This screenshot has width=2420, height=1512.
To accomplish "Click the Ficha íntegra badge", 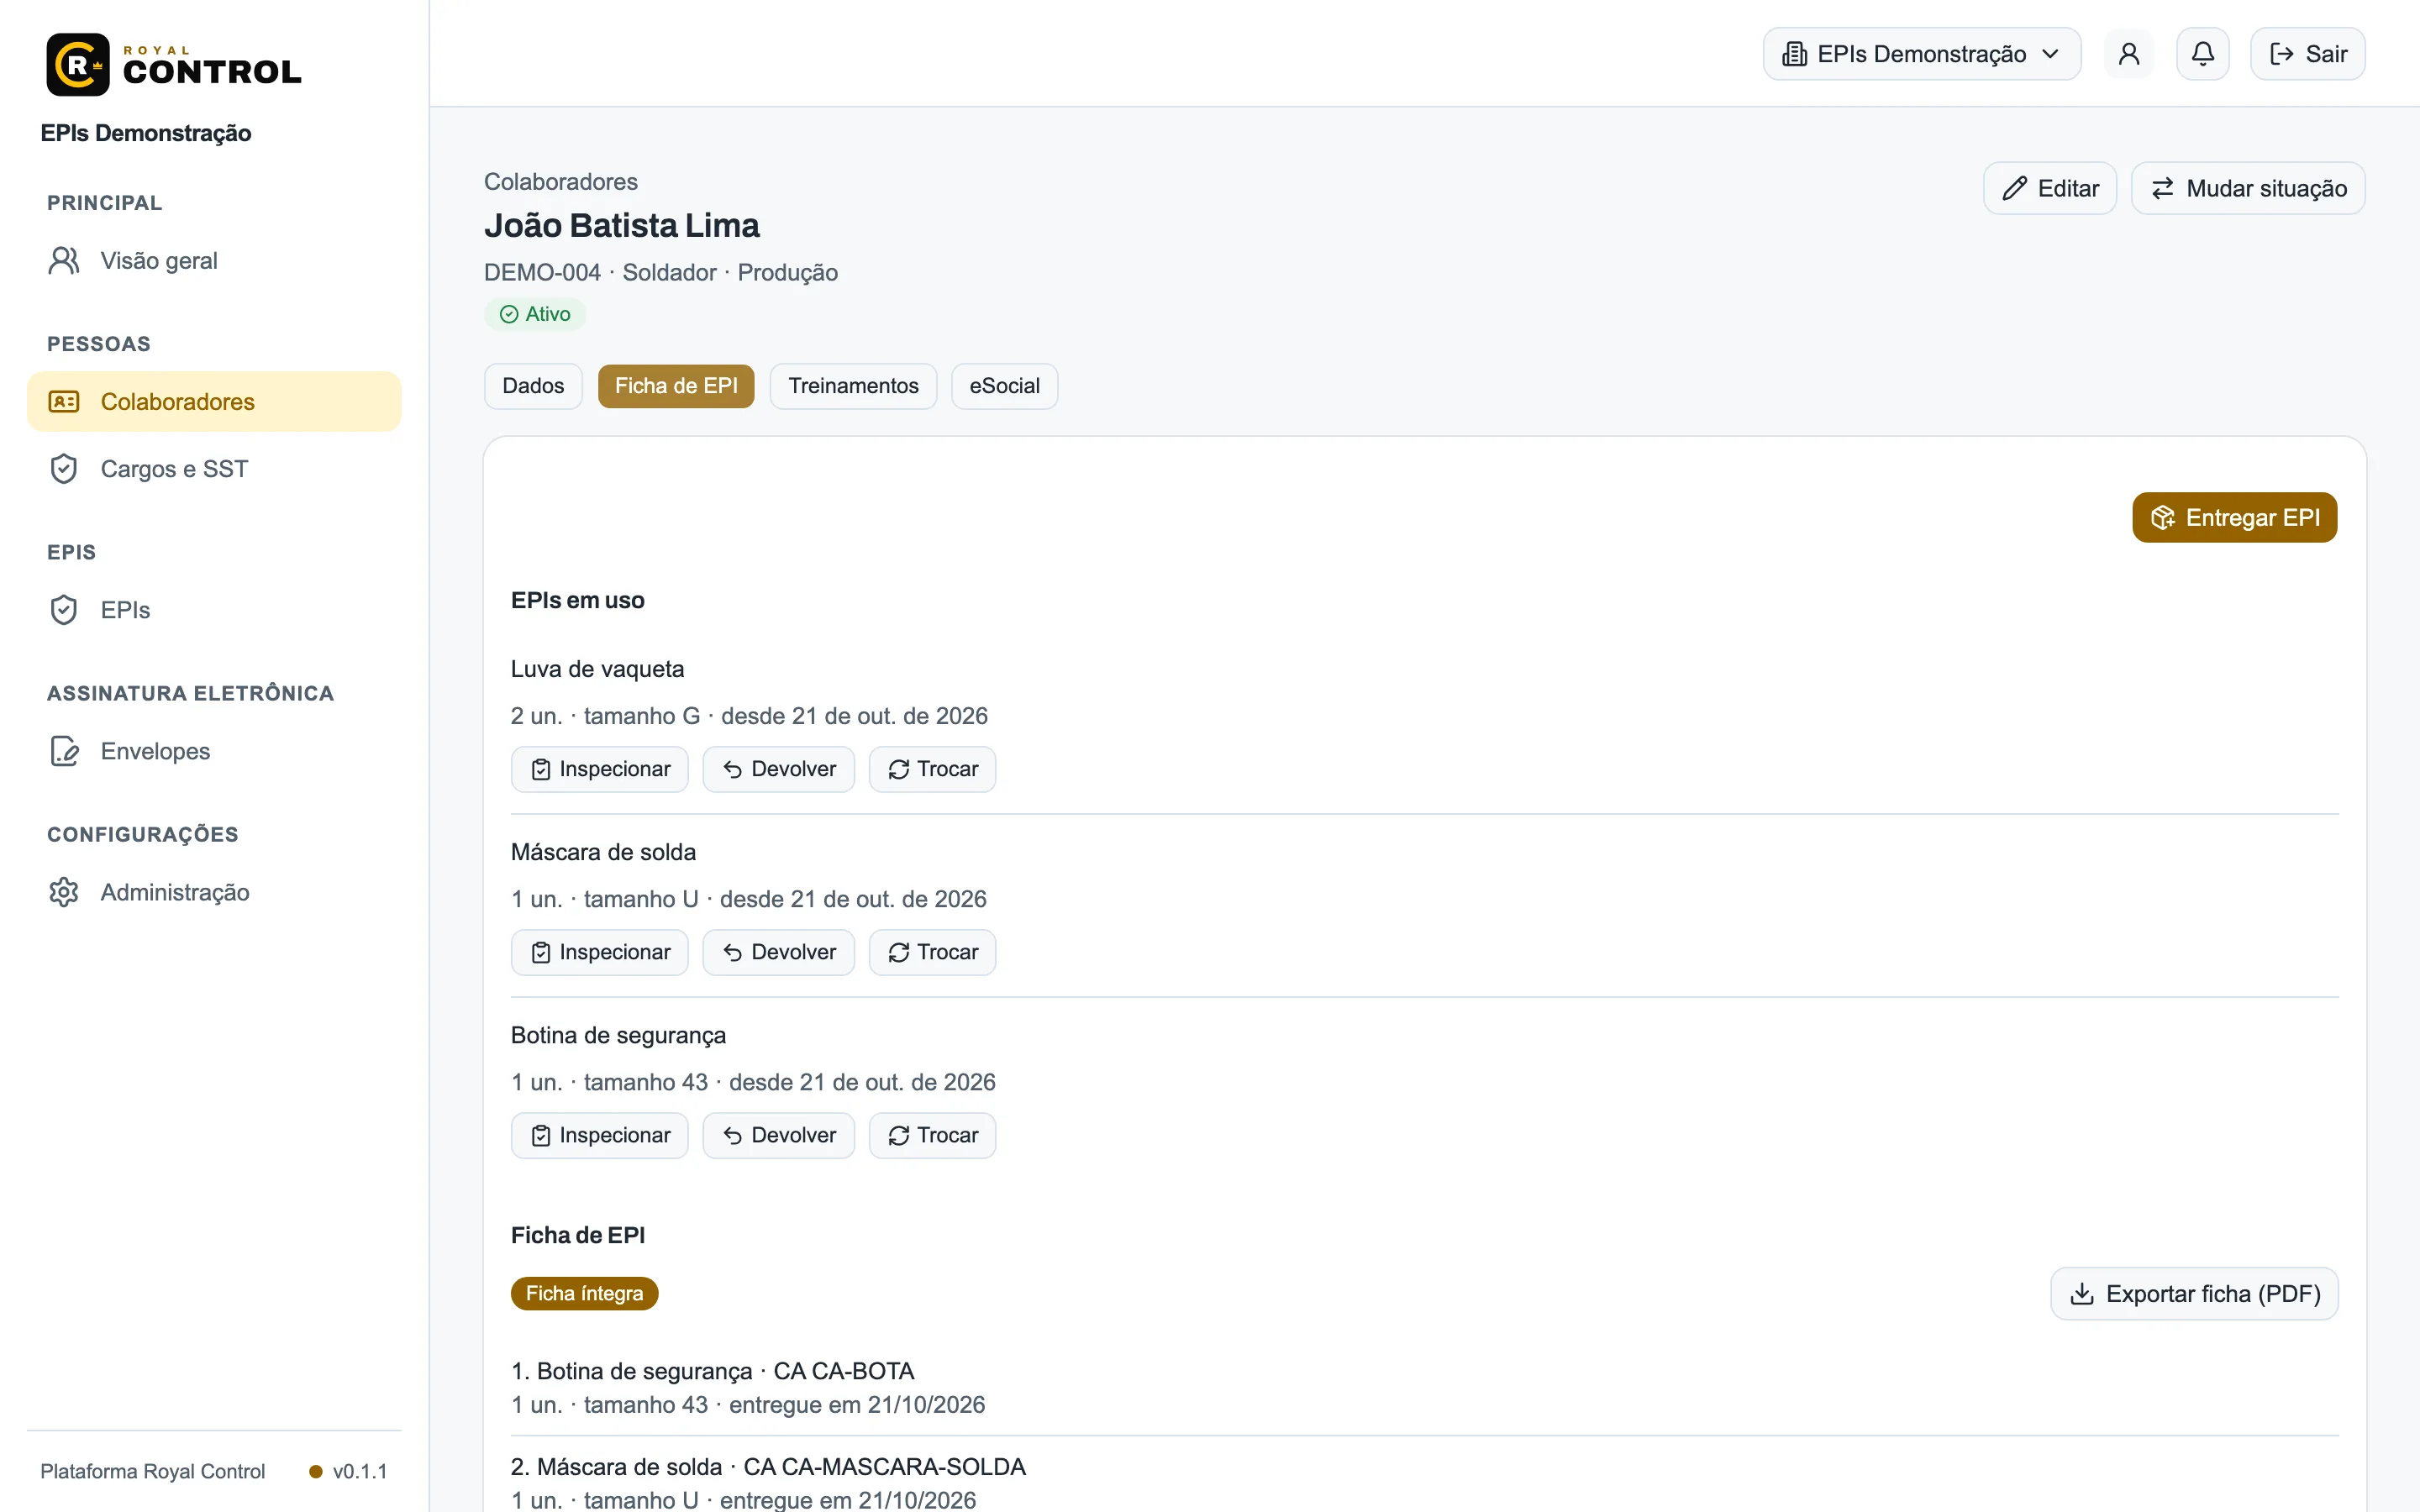I will click(x=584, y=1294).
